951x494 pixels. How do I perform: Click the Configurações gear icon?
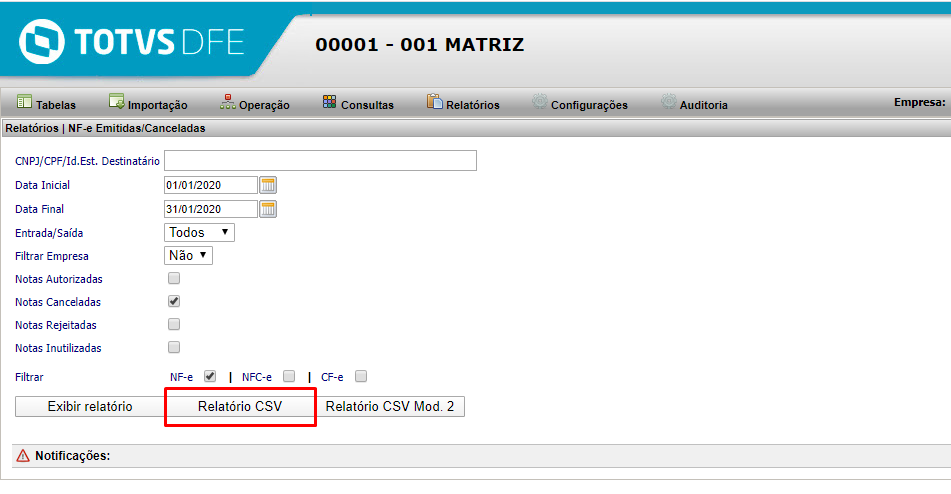tap(540, 101)
